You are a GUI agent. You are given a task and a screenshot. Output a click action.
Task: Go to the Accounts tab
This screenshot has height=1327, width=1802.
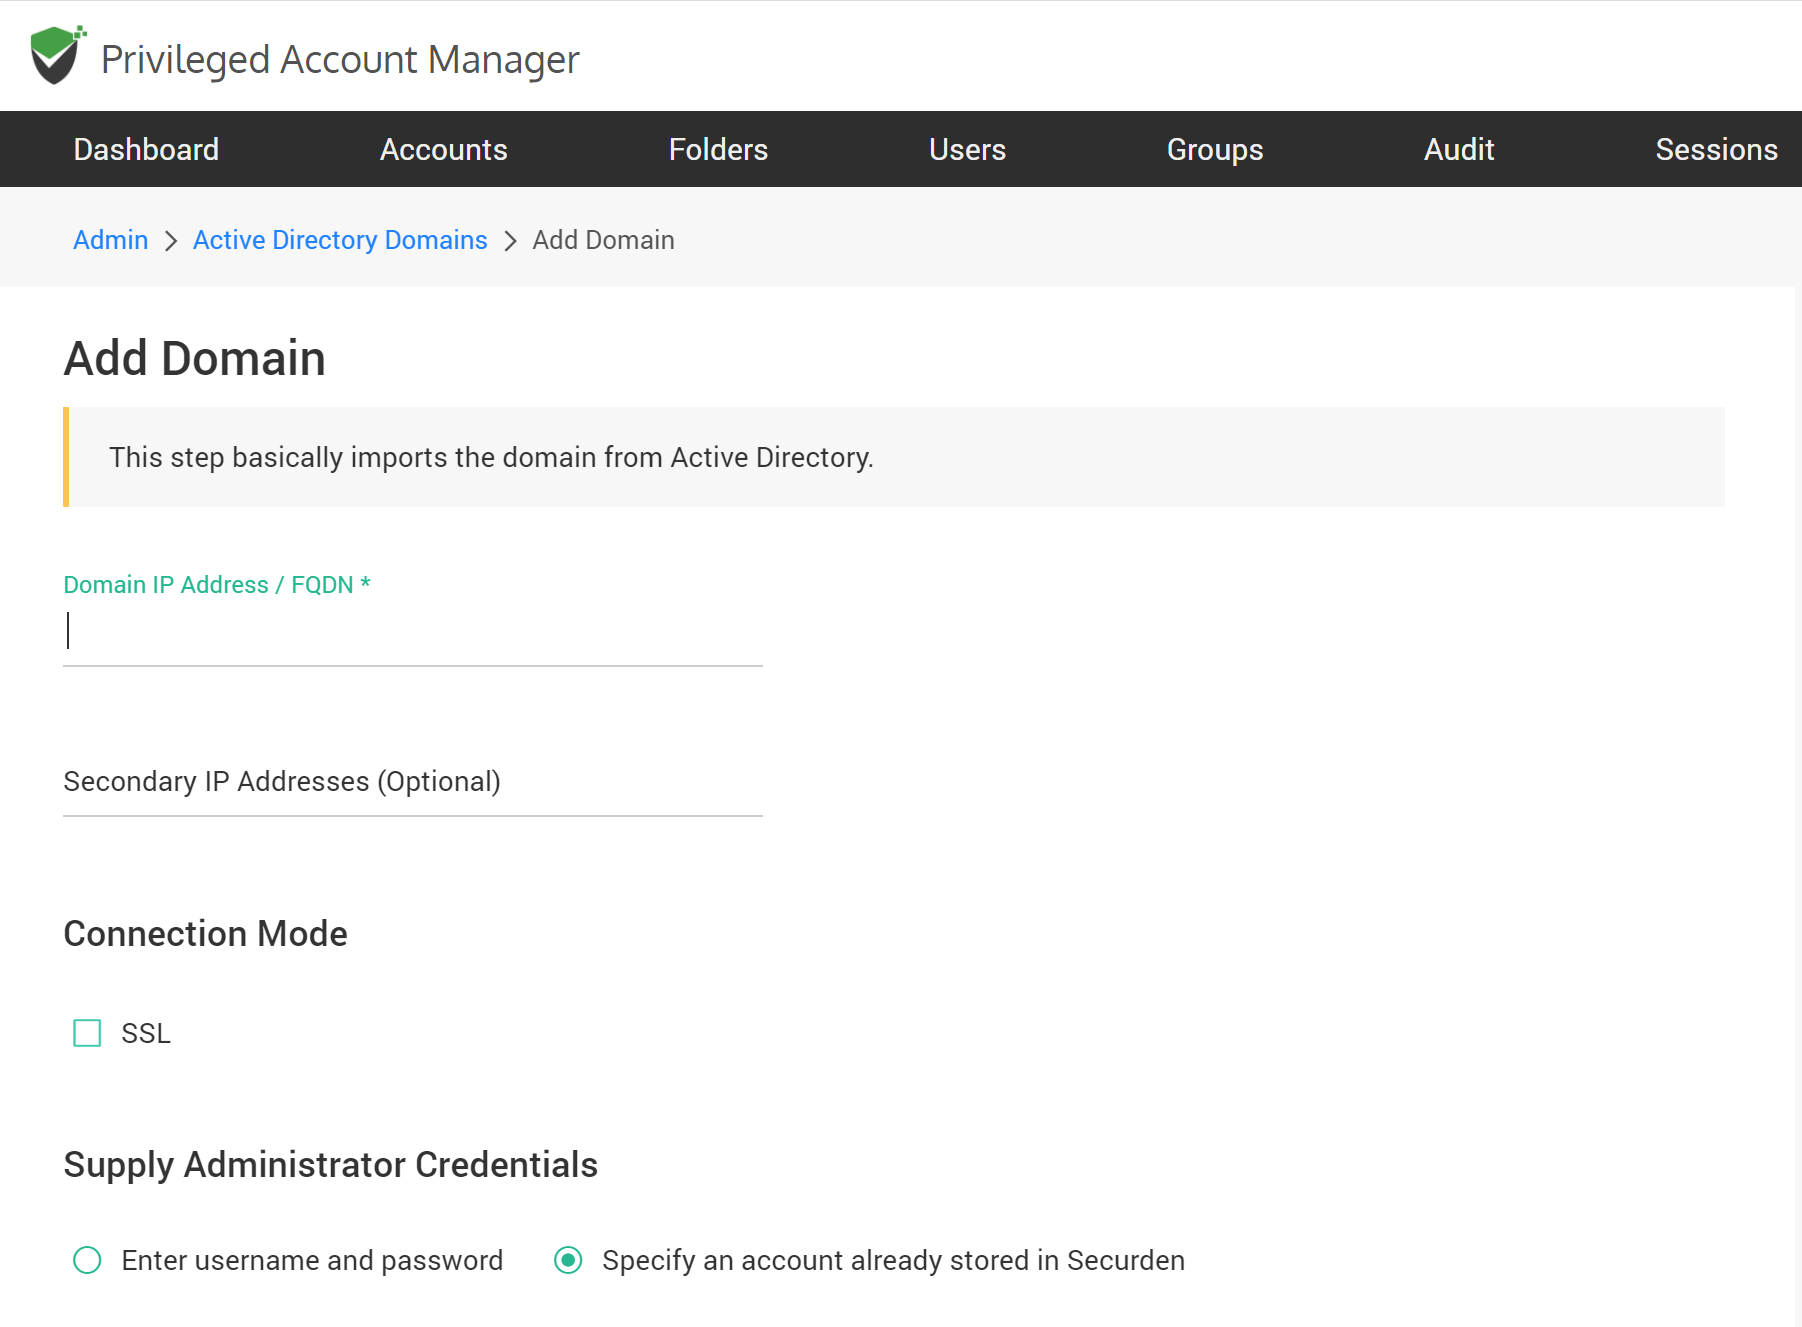443,150
